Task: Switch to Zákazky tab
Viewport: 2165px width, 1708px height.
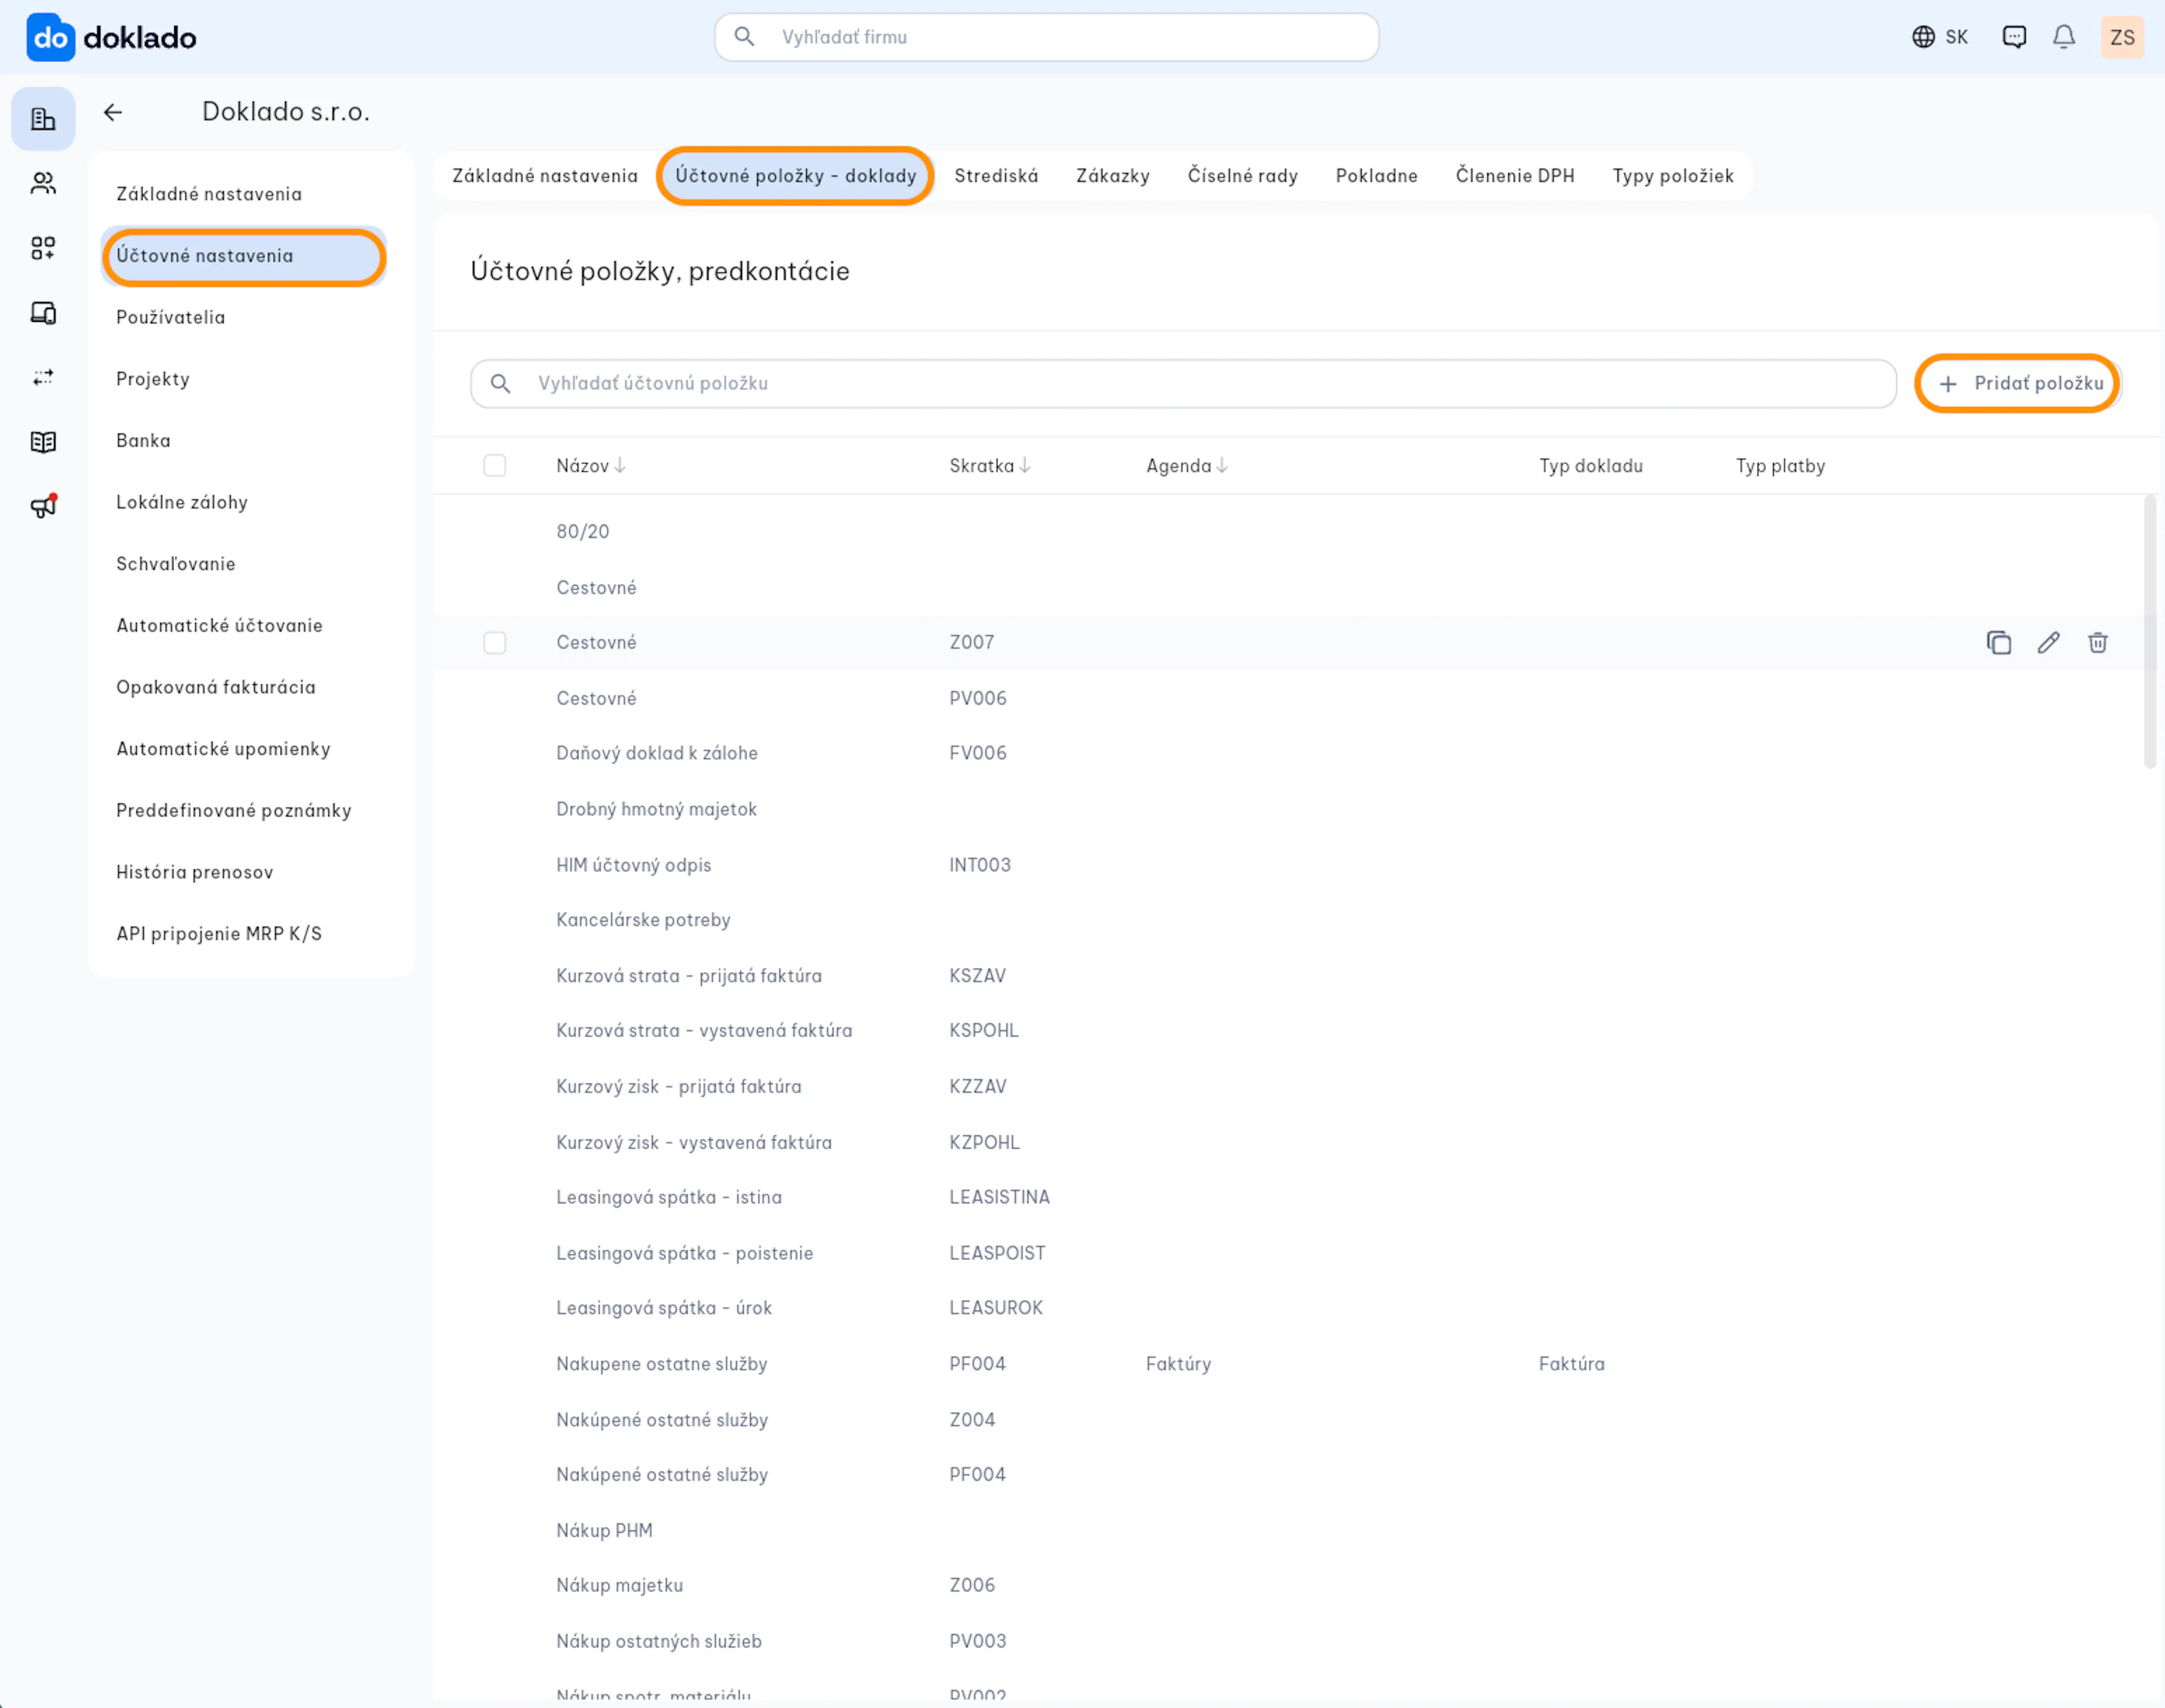Action: (1113, 176)
